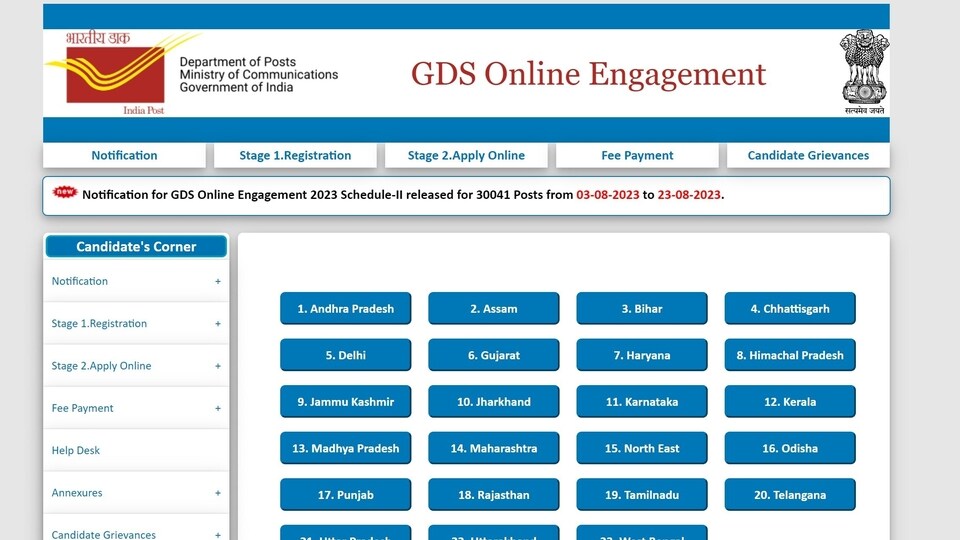Expand Notification in Candidate's Corner
This screenshot has width=960, height=540.
(136, 281)
